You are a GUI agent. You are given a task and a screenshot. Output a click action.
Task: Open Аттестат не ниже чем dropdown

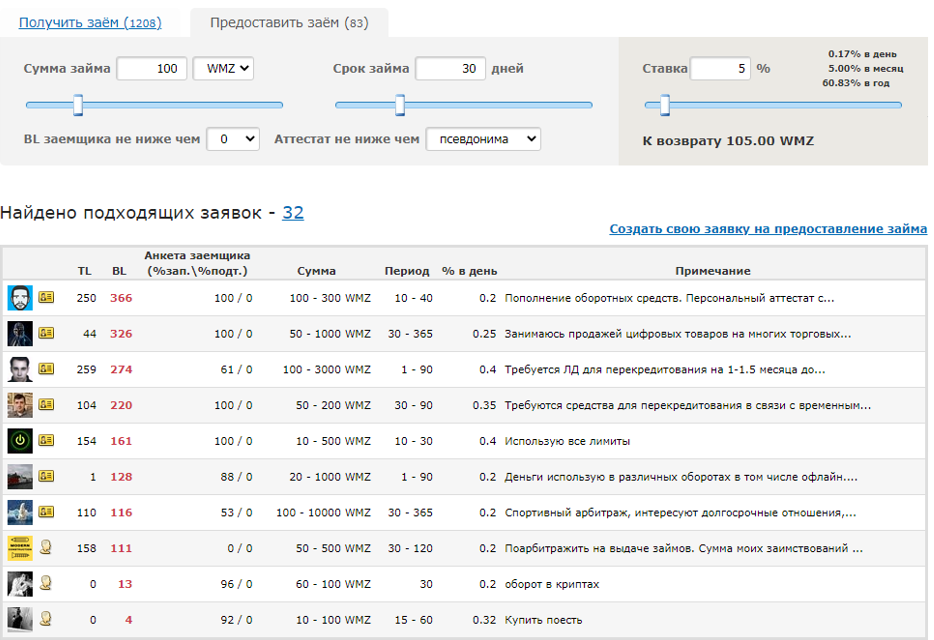coord(483,139)
